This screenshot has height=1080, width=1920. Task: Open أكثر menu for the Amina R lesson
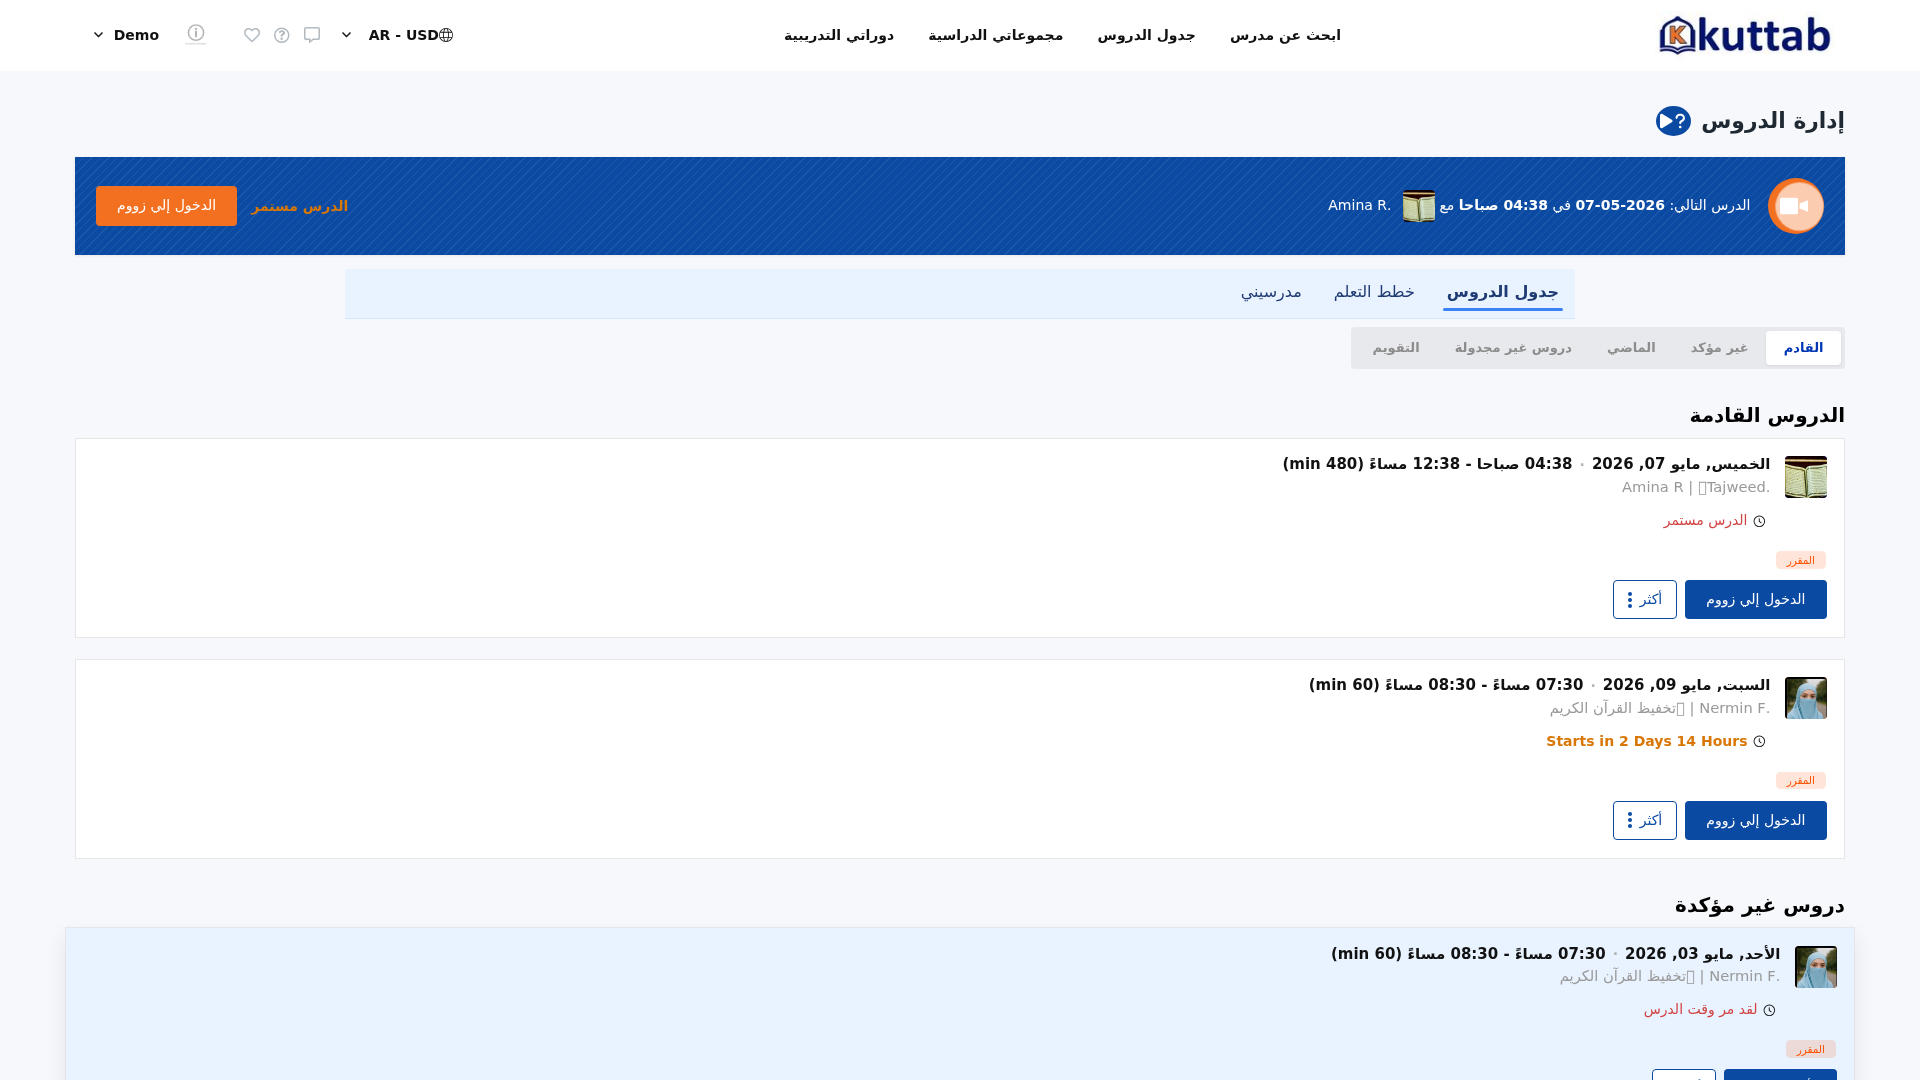click(x=1644, y=600)
